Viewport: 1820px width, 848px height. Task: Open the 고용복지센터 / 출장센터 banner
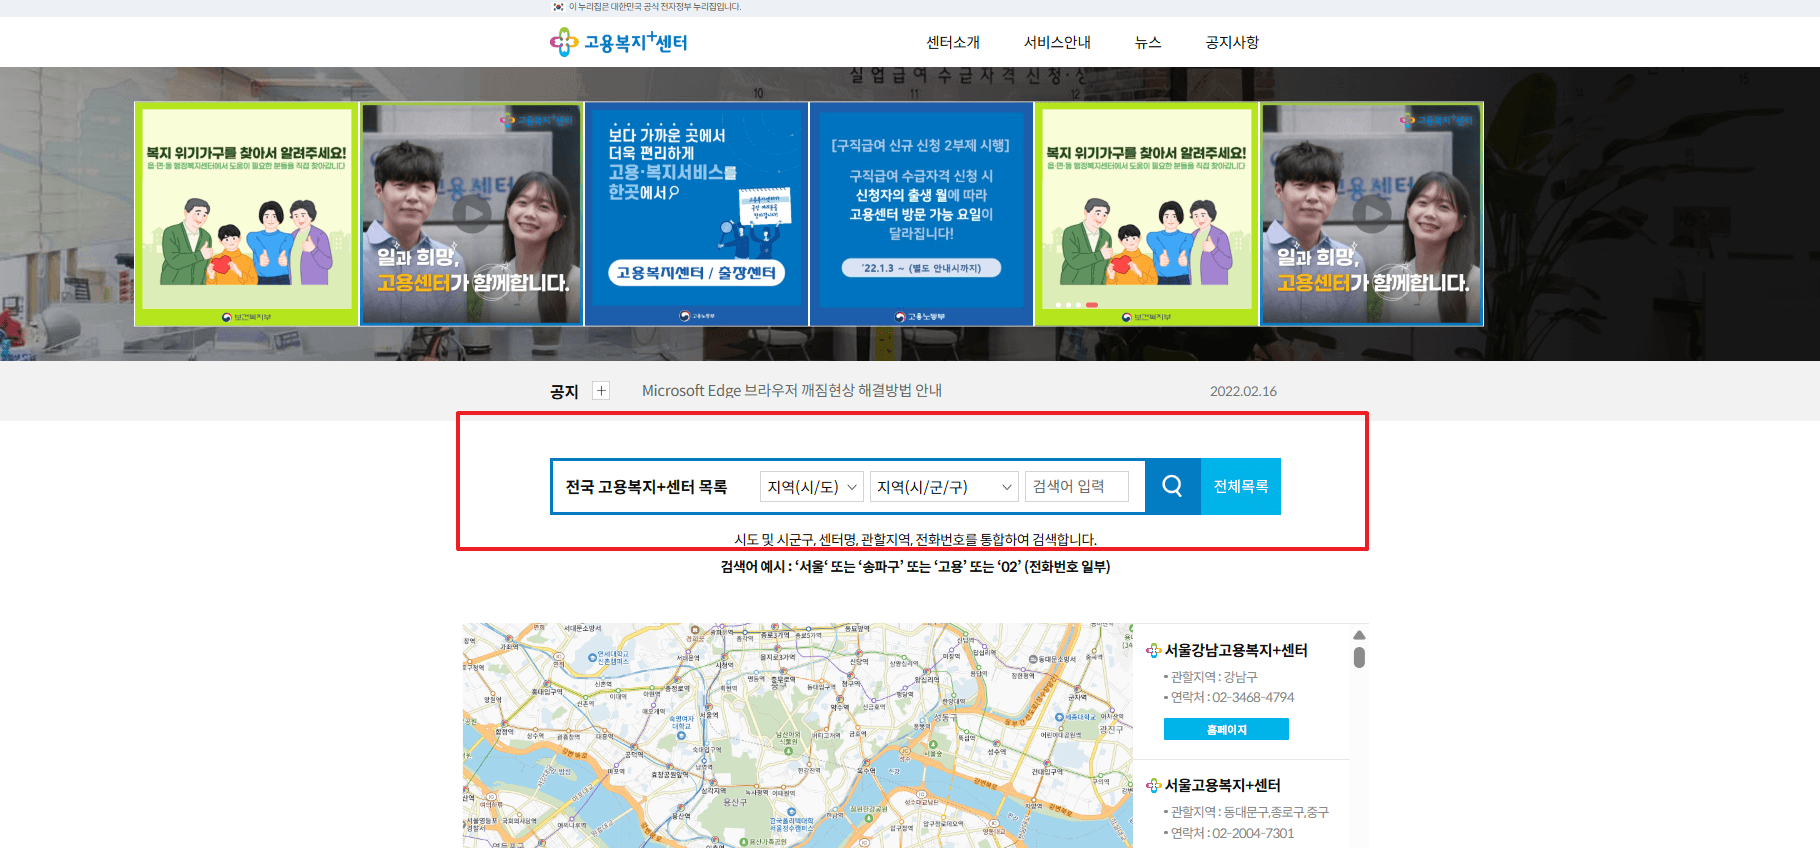[696, 214]
